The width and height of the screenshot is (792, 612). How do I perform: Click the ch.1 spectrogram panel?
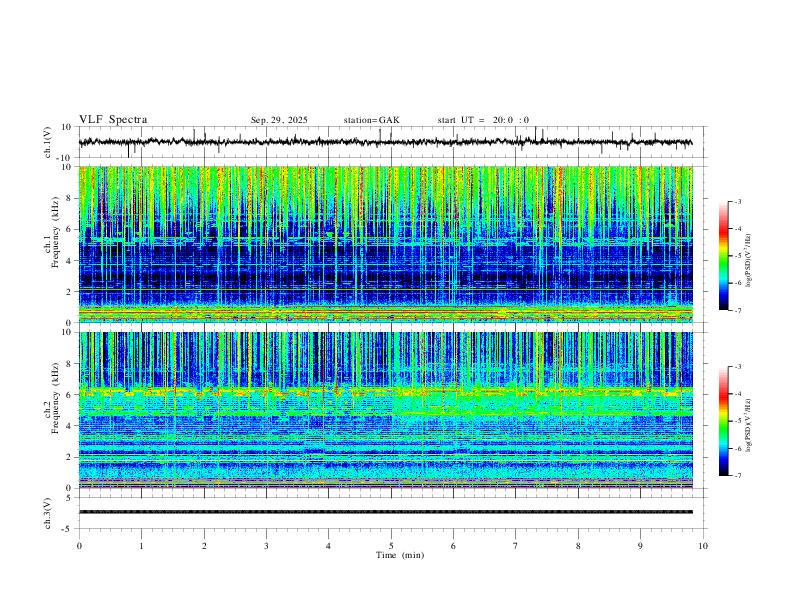click(385, 244)
